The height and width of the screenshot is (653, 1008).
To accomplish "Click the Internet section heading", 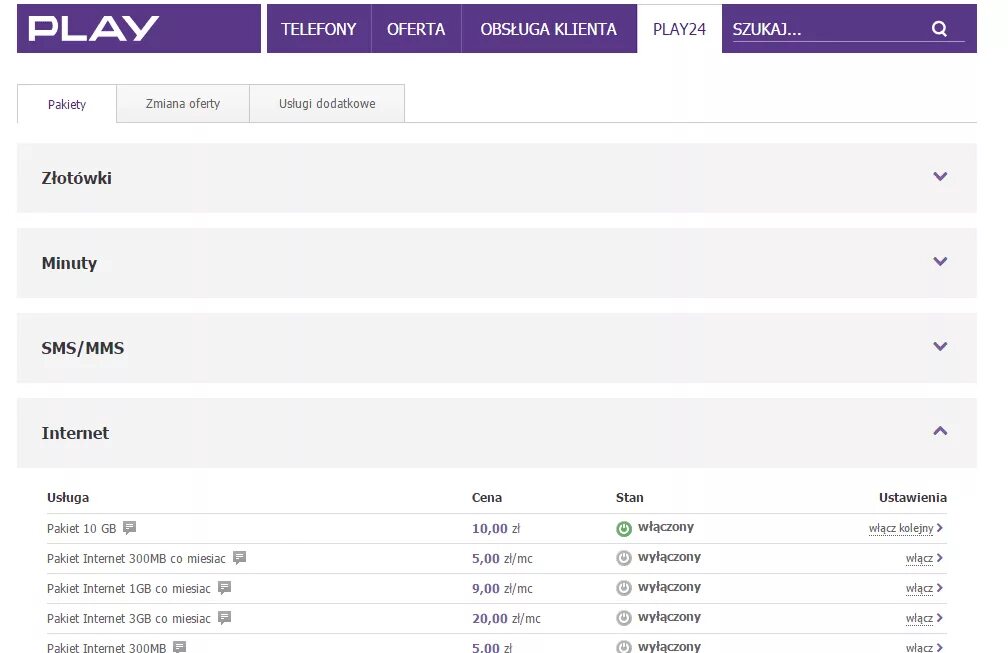I will [x=75, y=433].
